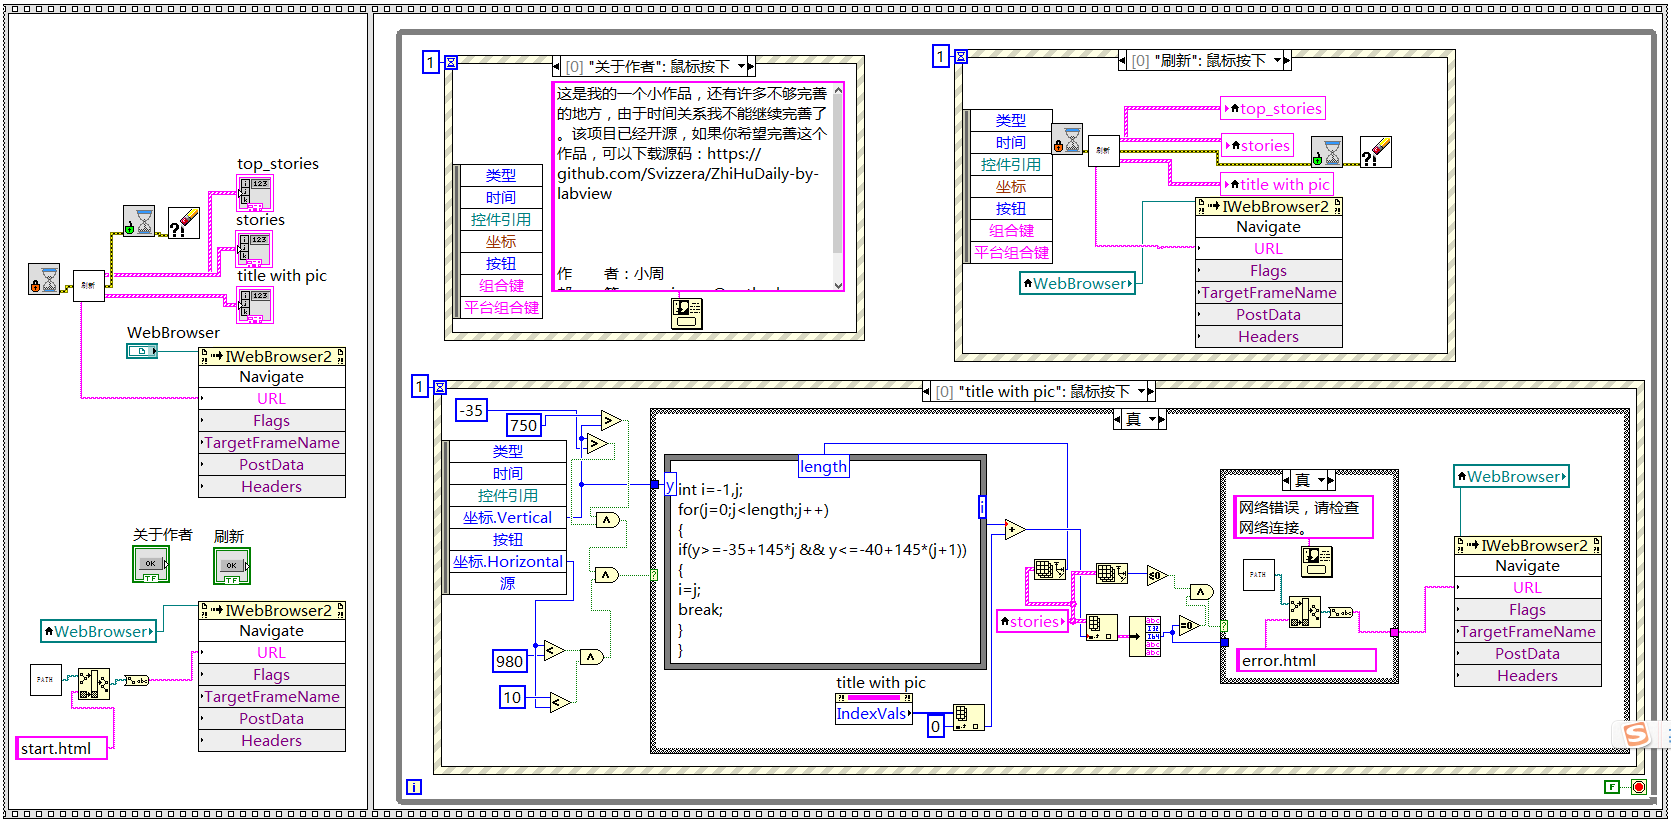Open the 关于作者 event case selector dropdown

click(742, 66)
